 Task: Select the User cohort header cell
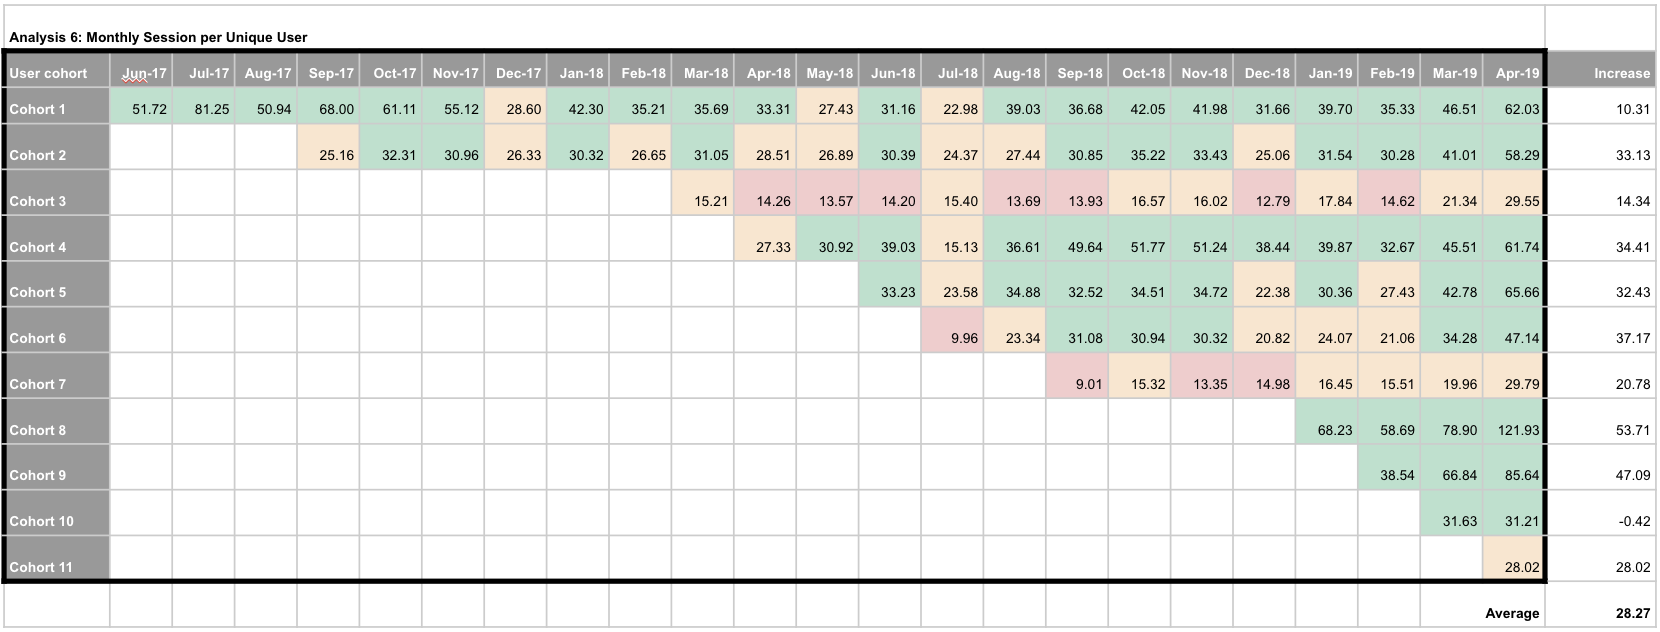click(49, 73)
